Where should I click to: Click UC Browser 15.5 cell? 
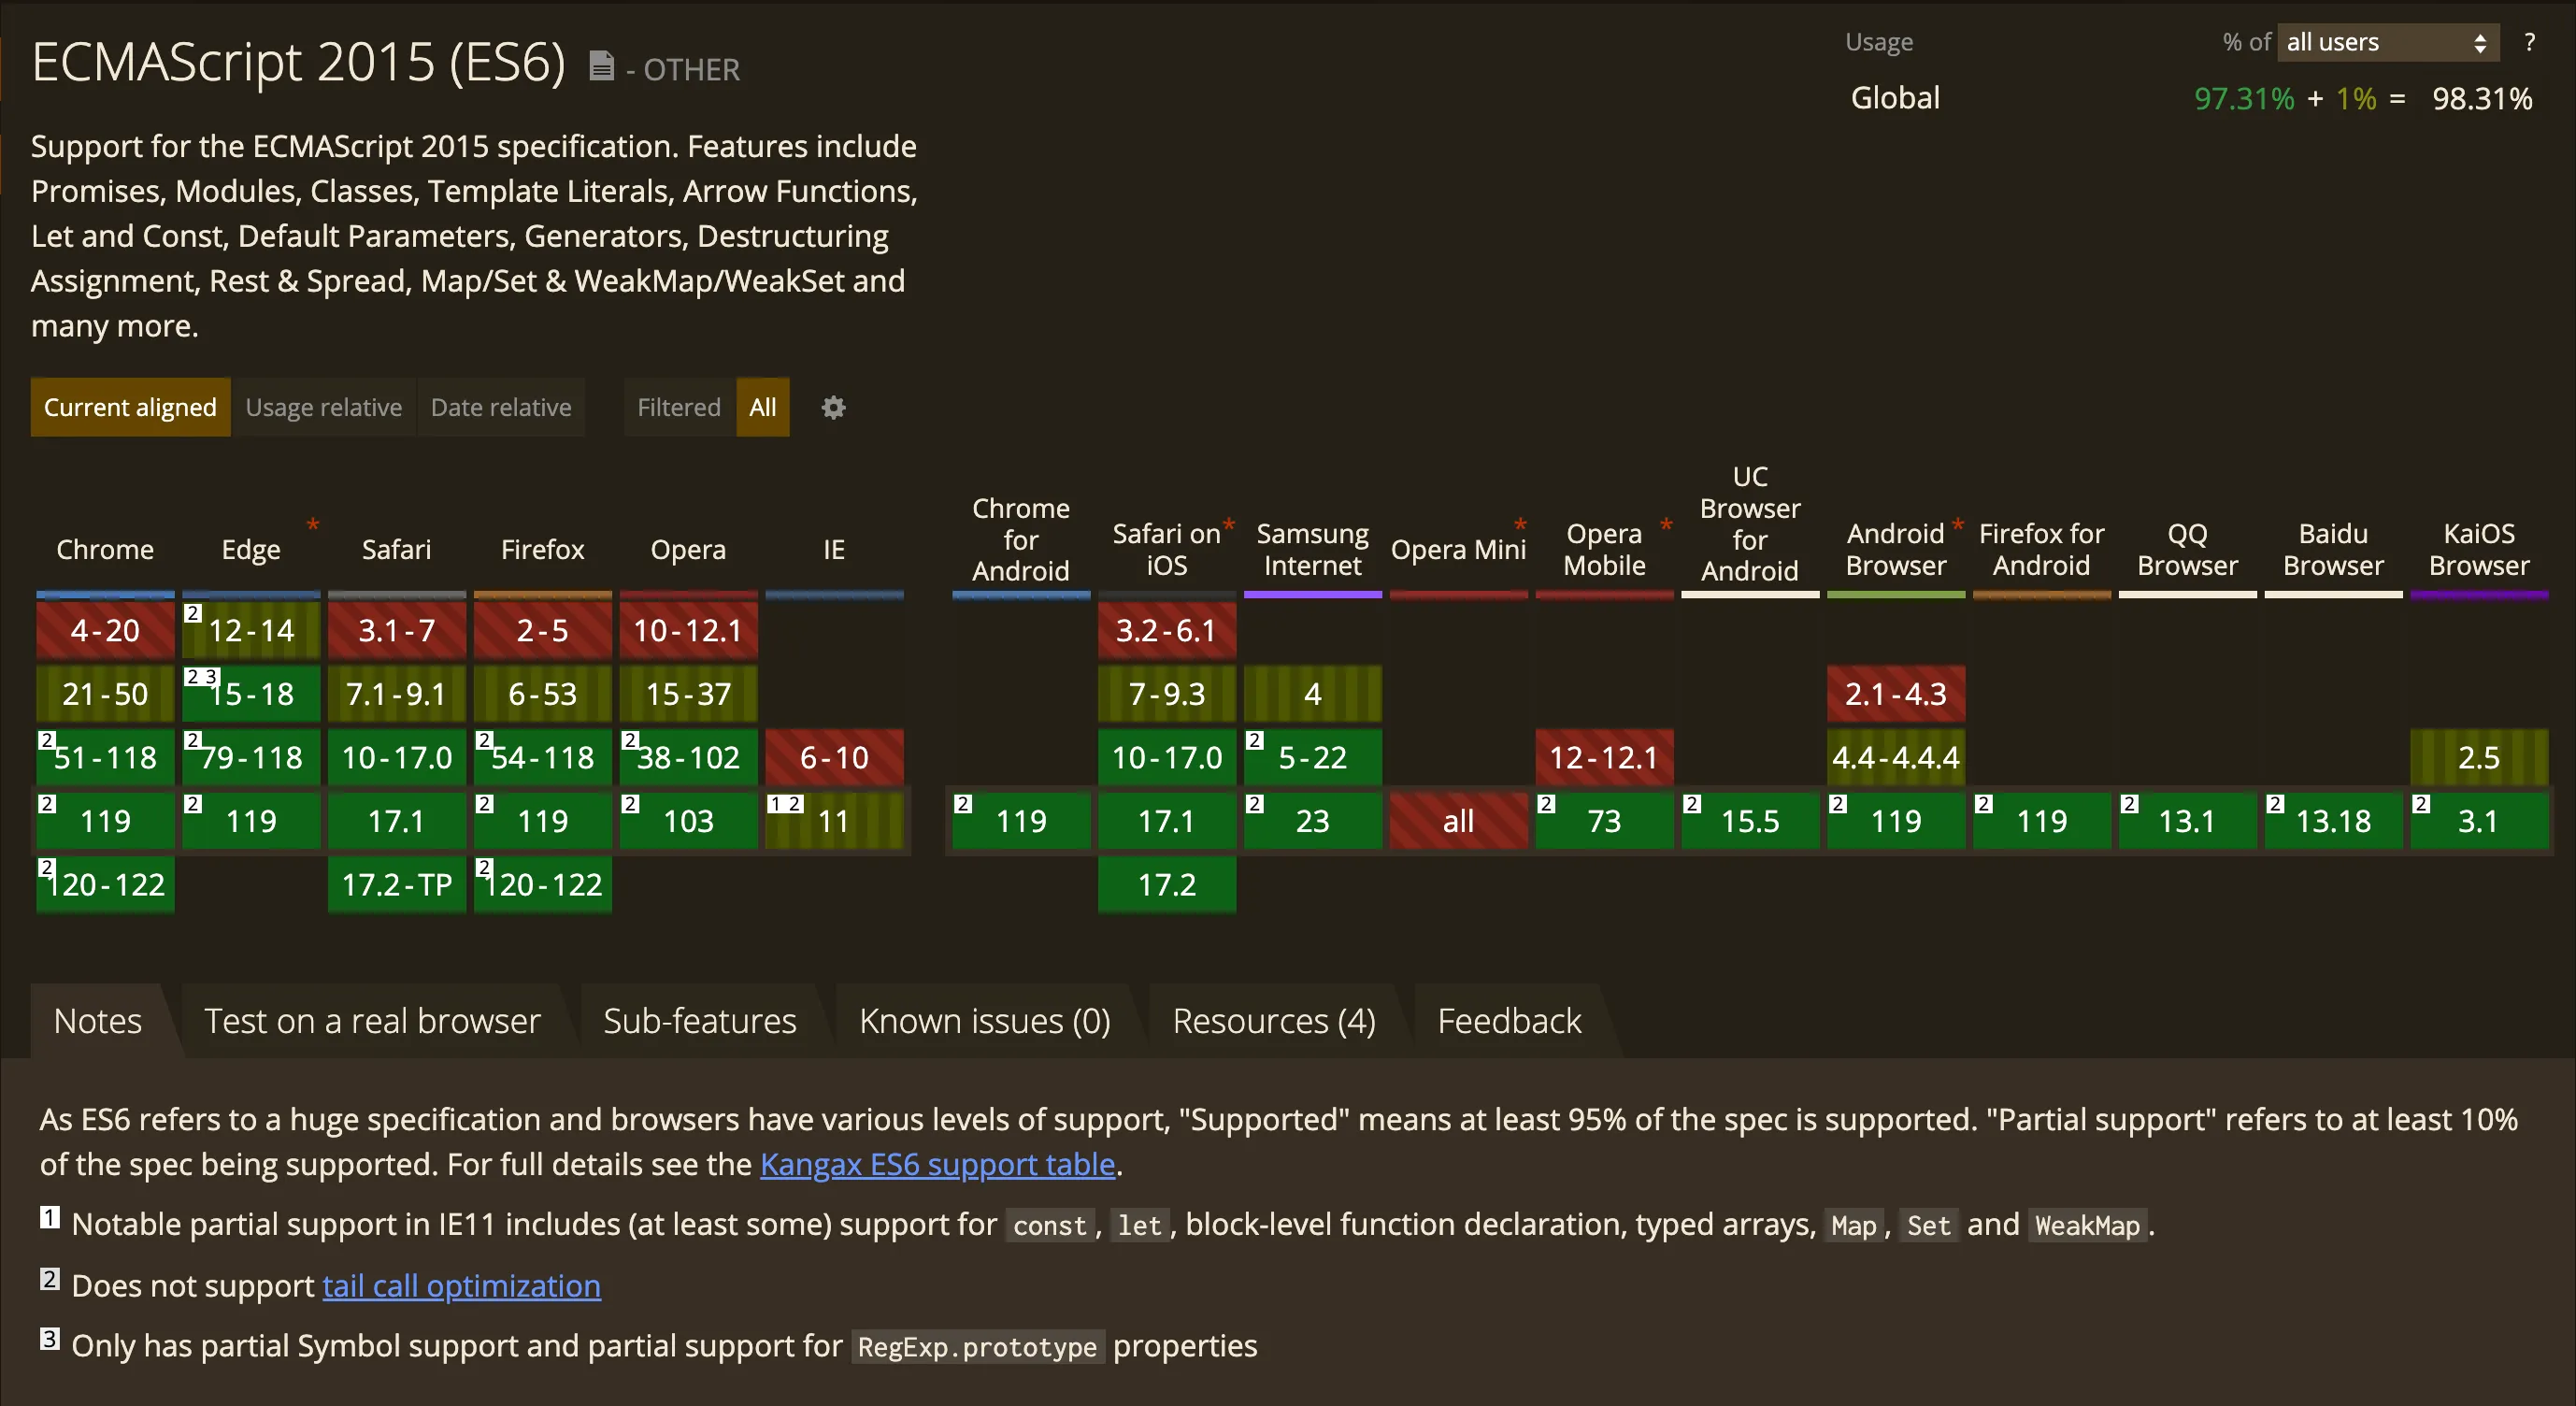pyautogui.click(x=1750, y=821)
